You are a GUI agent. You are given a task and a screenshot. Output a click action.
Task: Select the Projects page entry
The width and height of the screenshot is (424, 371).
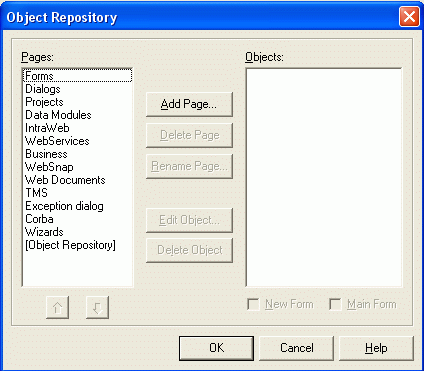pos(77,102)
